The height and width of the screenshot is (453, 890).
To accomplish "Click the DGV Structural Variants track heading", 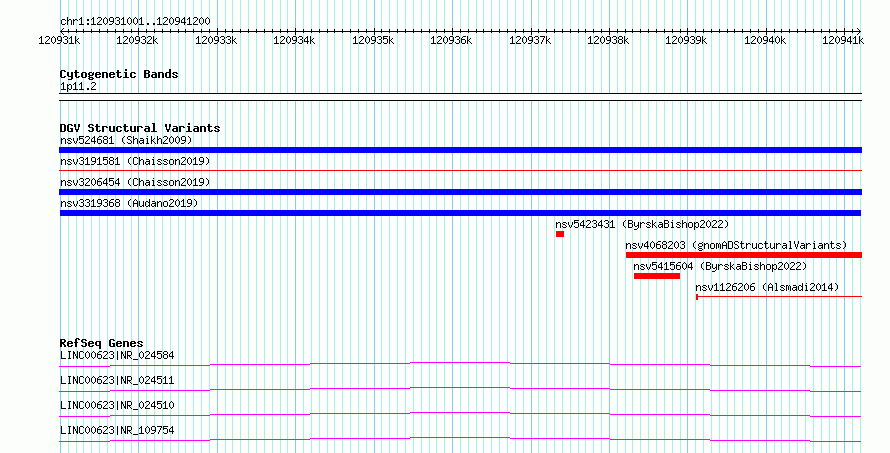I will point(140,128).
